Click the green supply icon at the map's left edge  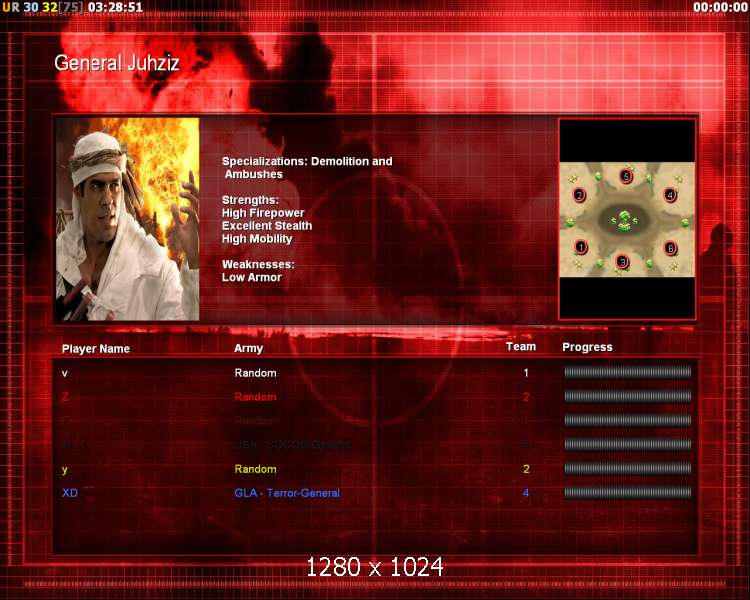(570, 222)
